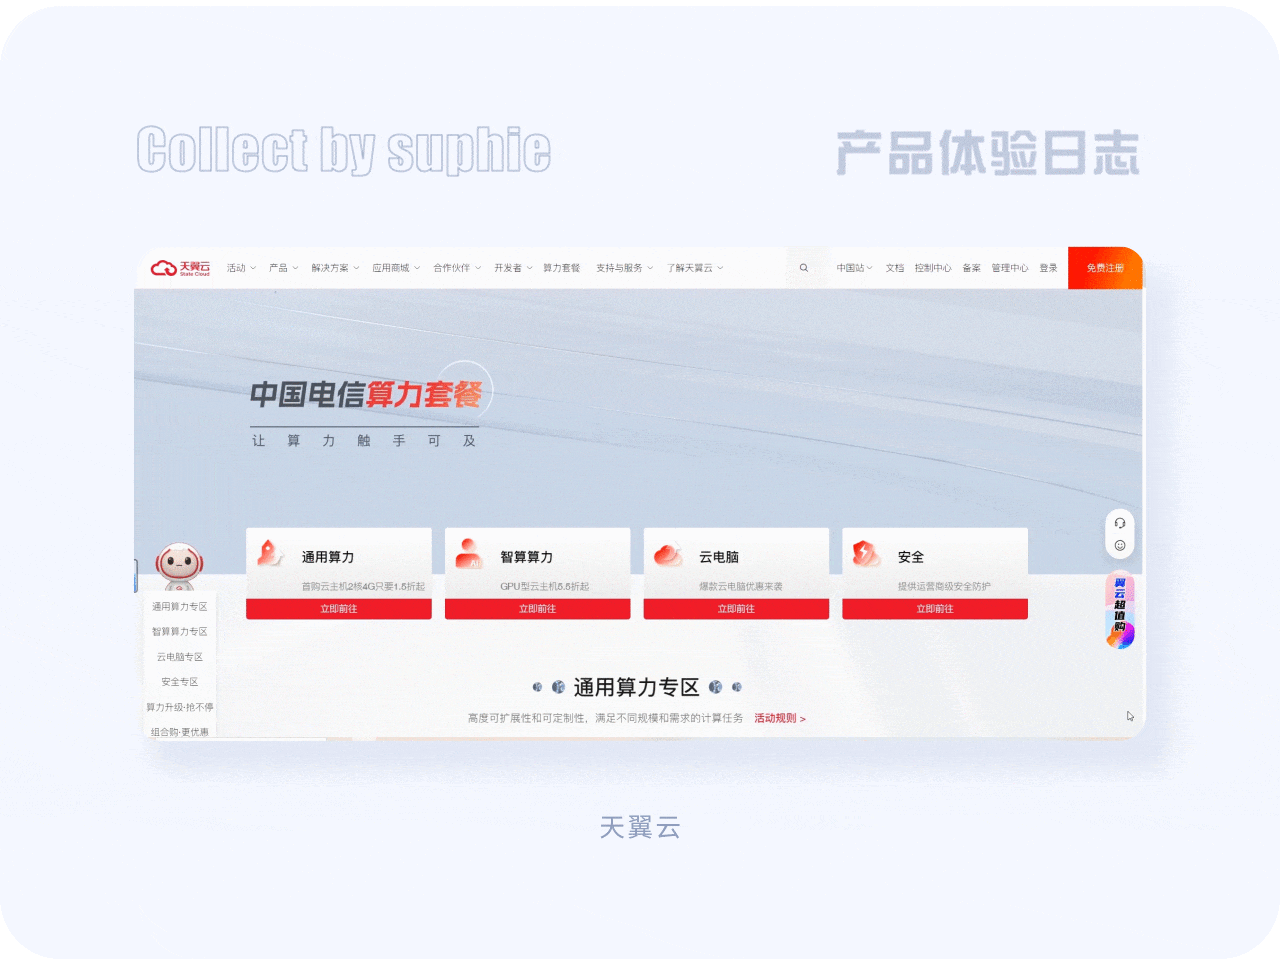Expand the 产品 menu

coord(283,268)
